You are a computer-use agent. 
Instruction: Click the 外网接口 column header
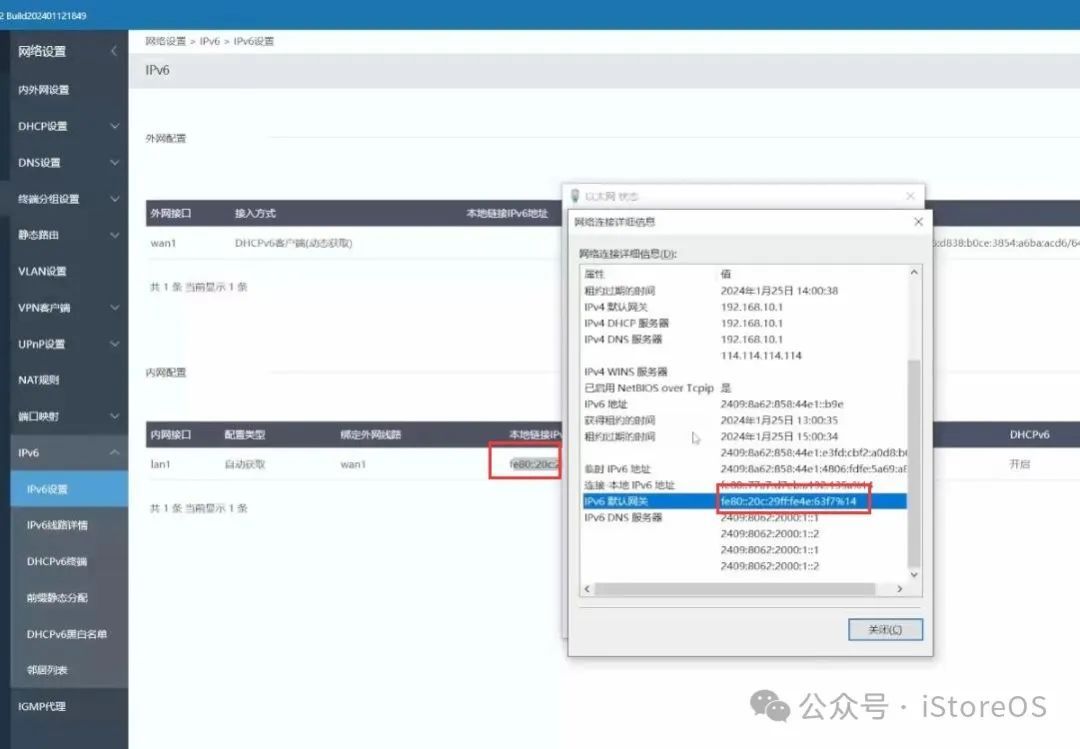coord(171,214)
